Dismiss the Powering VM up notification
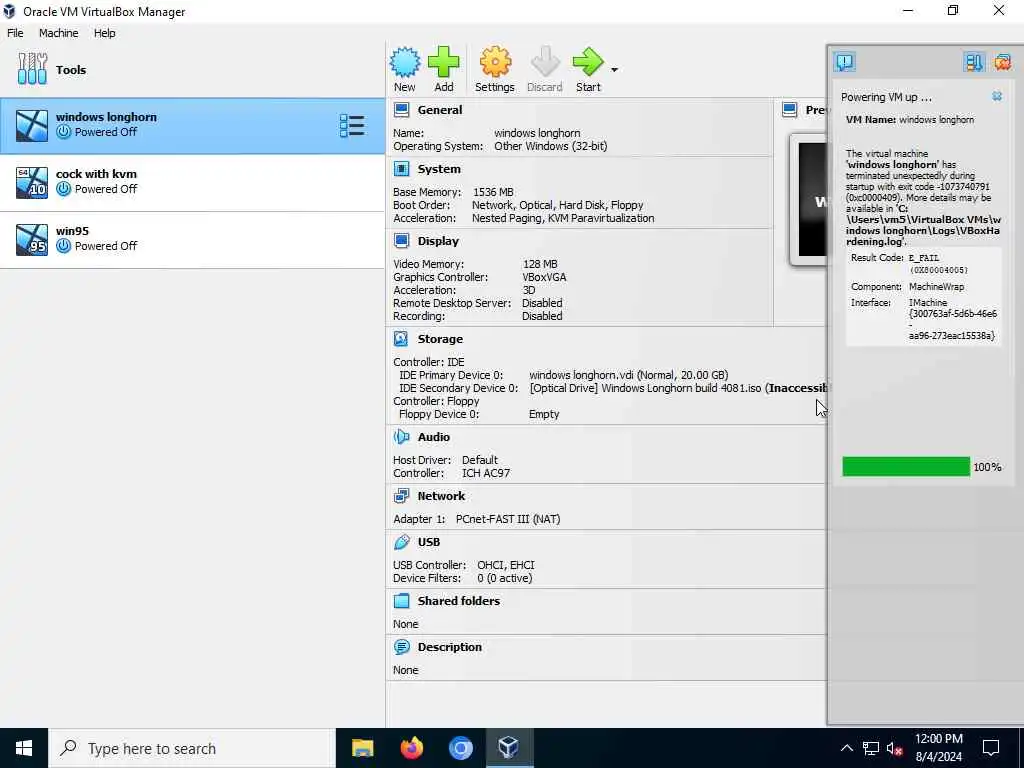Viewport: 1024px width, 768px height. (997, 96)
